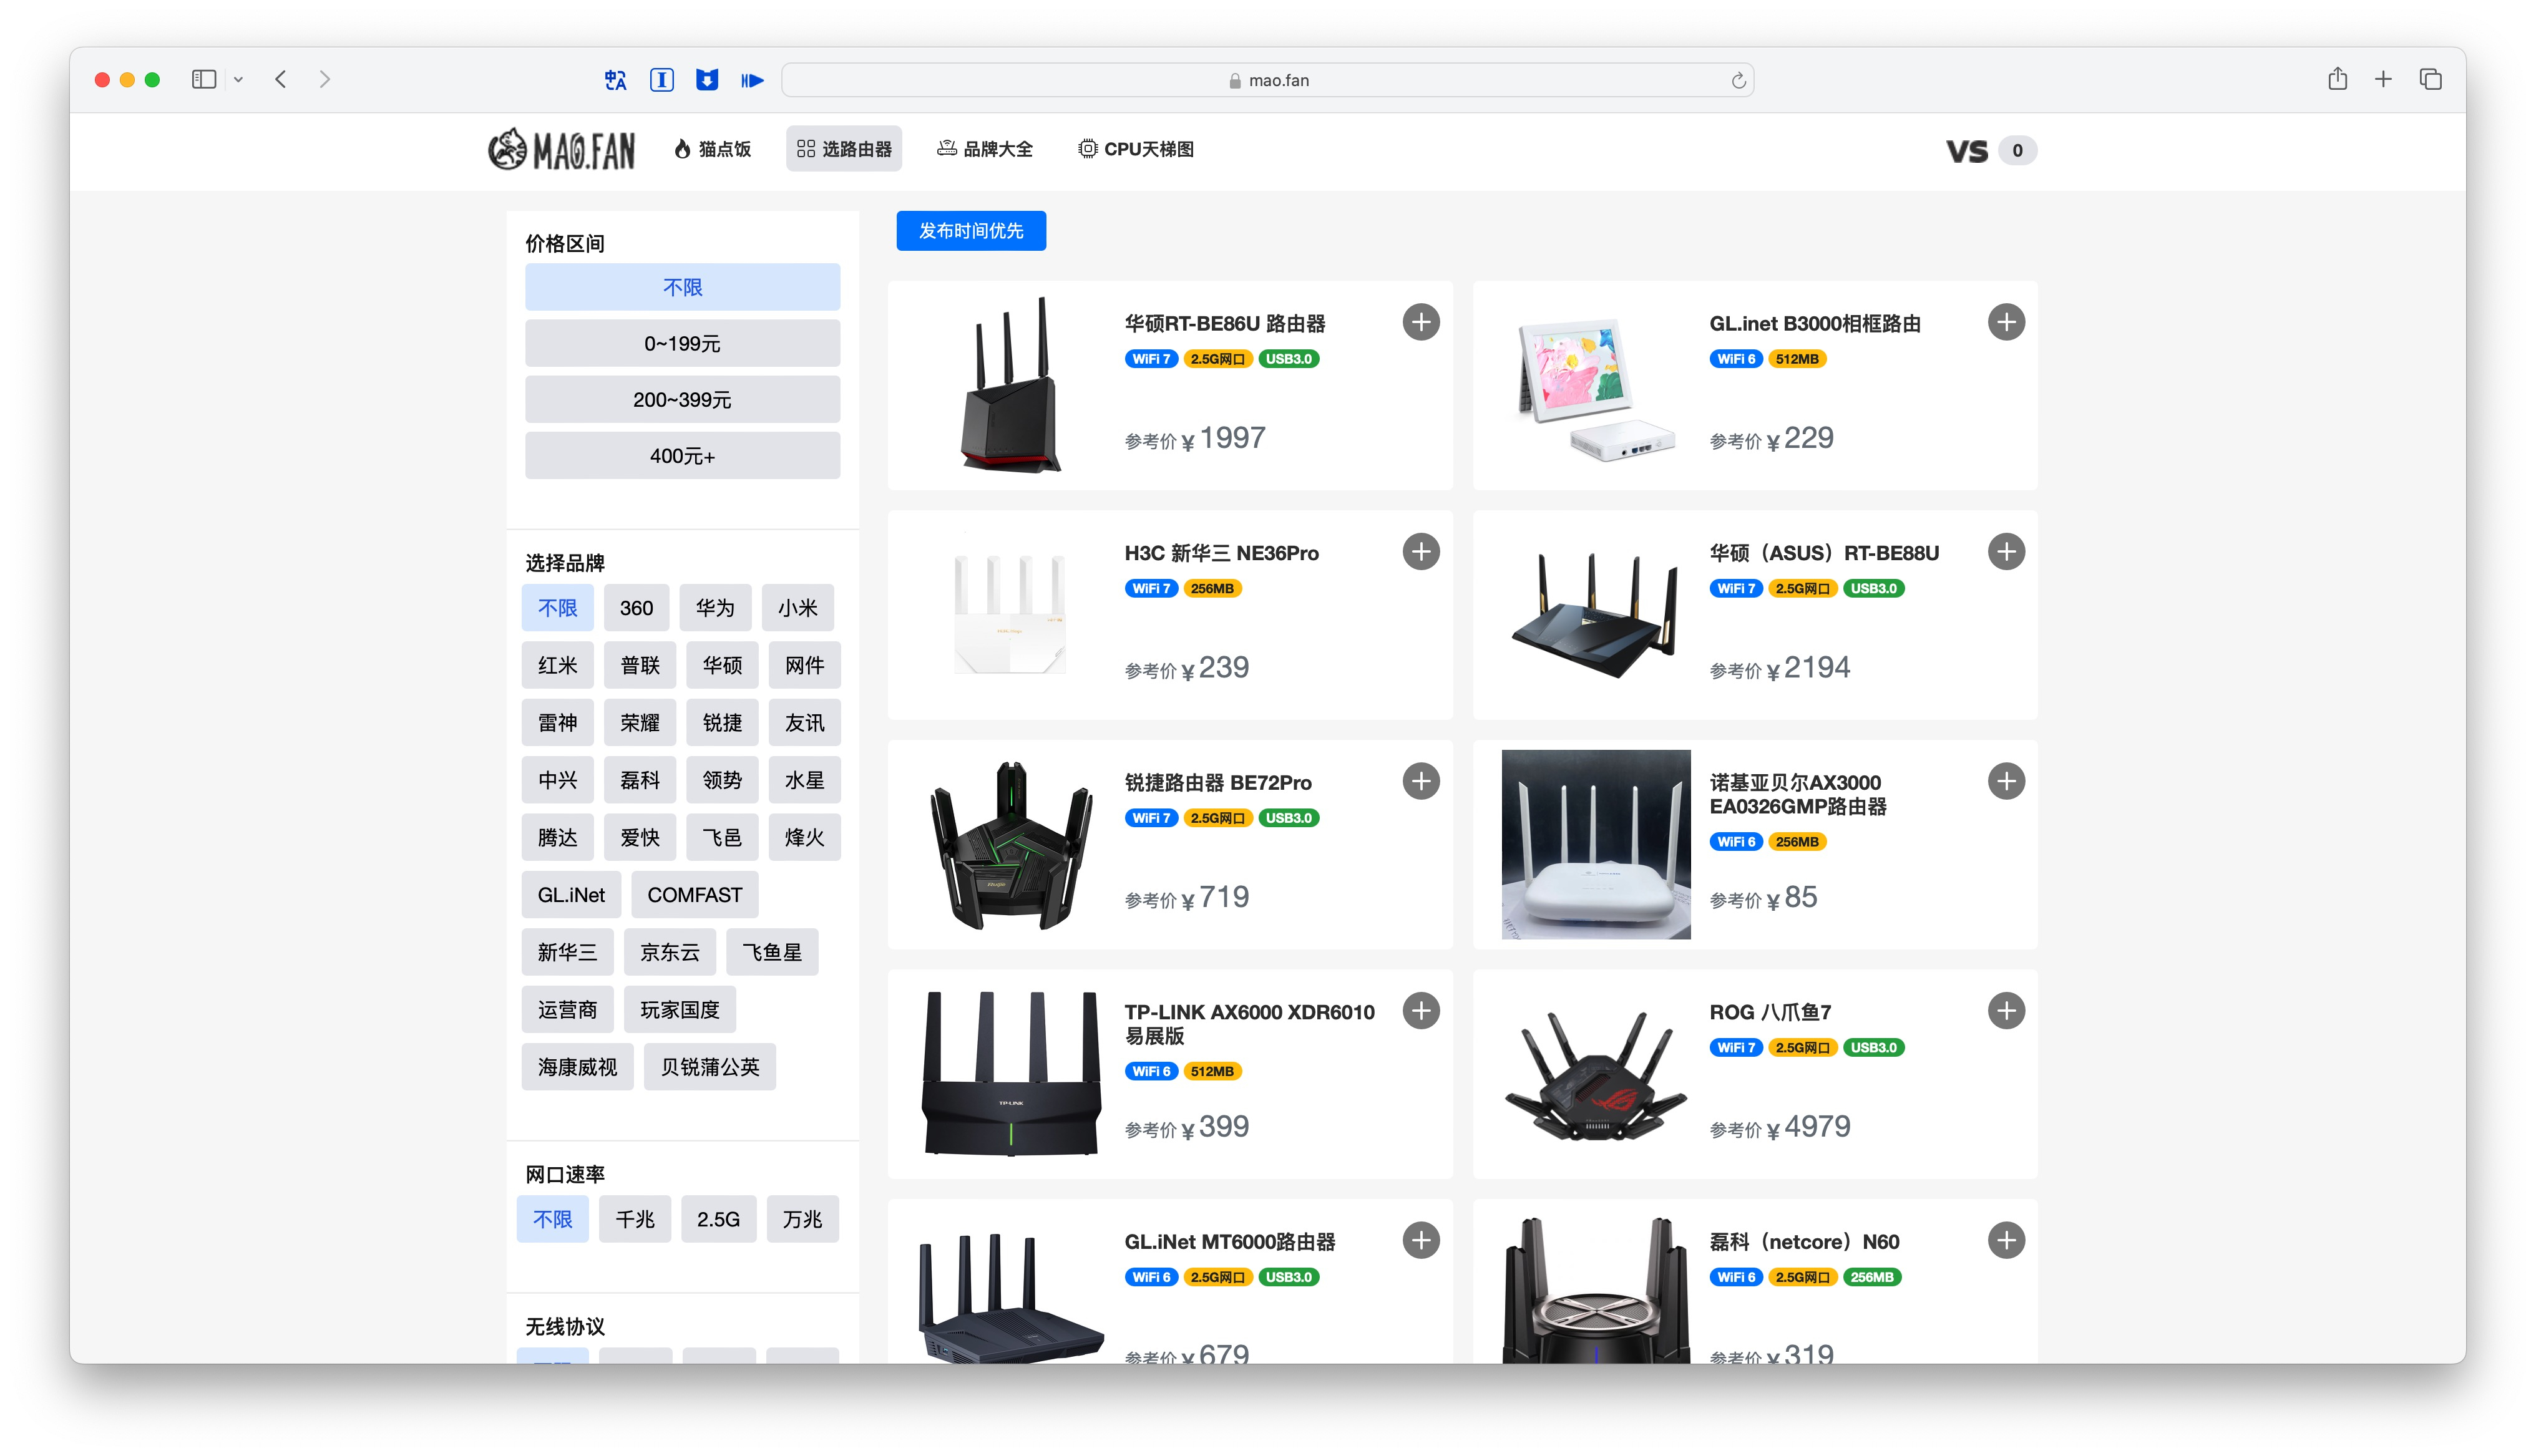Image resolution: width=2536 pixels, height=1456 pixels.
Task: Select 不限 under 选择品牌
Action: click(x=557, y=608)
